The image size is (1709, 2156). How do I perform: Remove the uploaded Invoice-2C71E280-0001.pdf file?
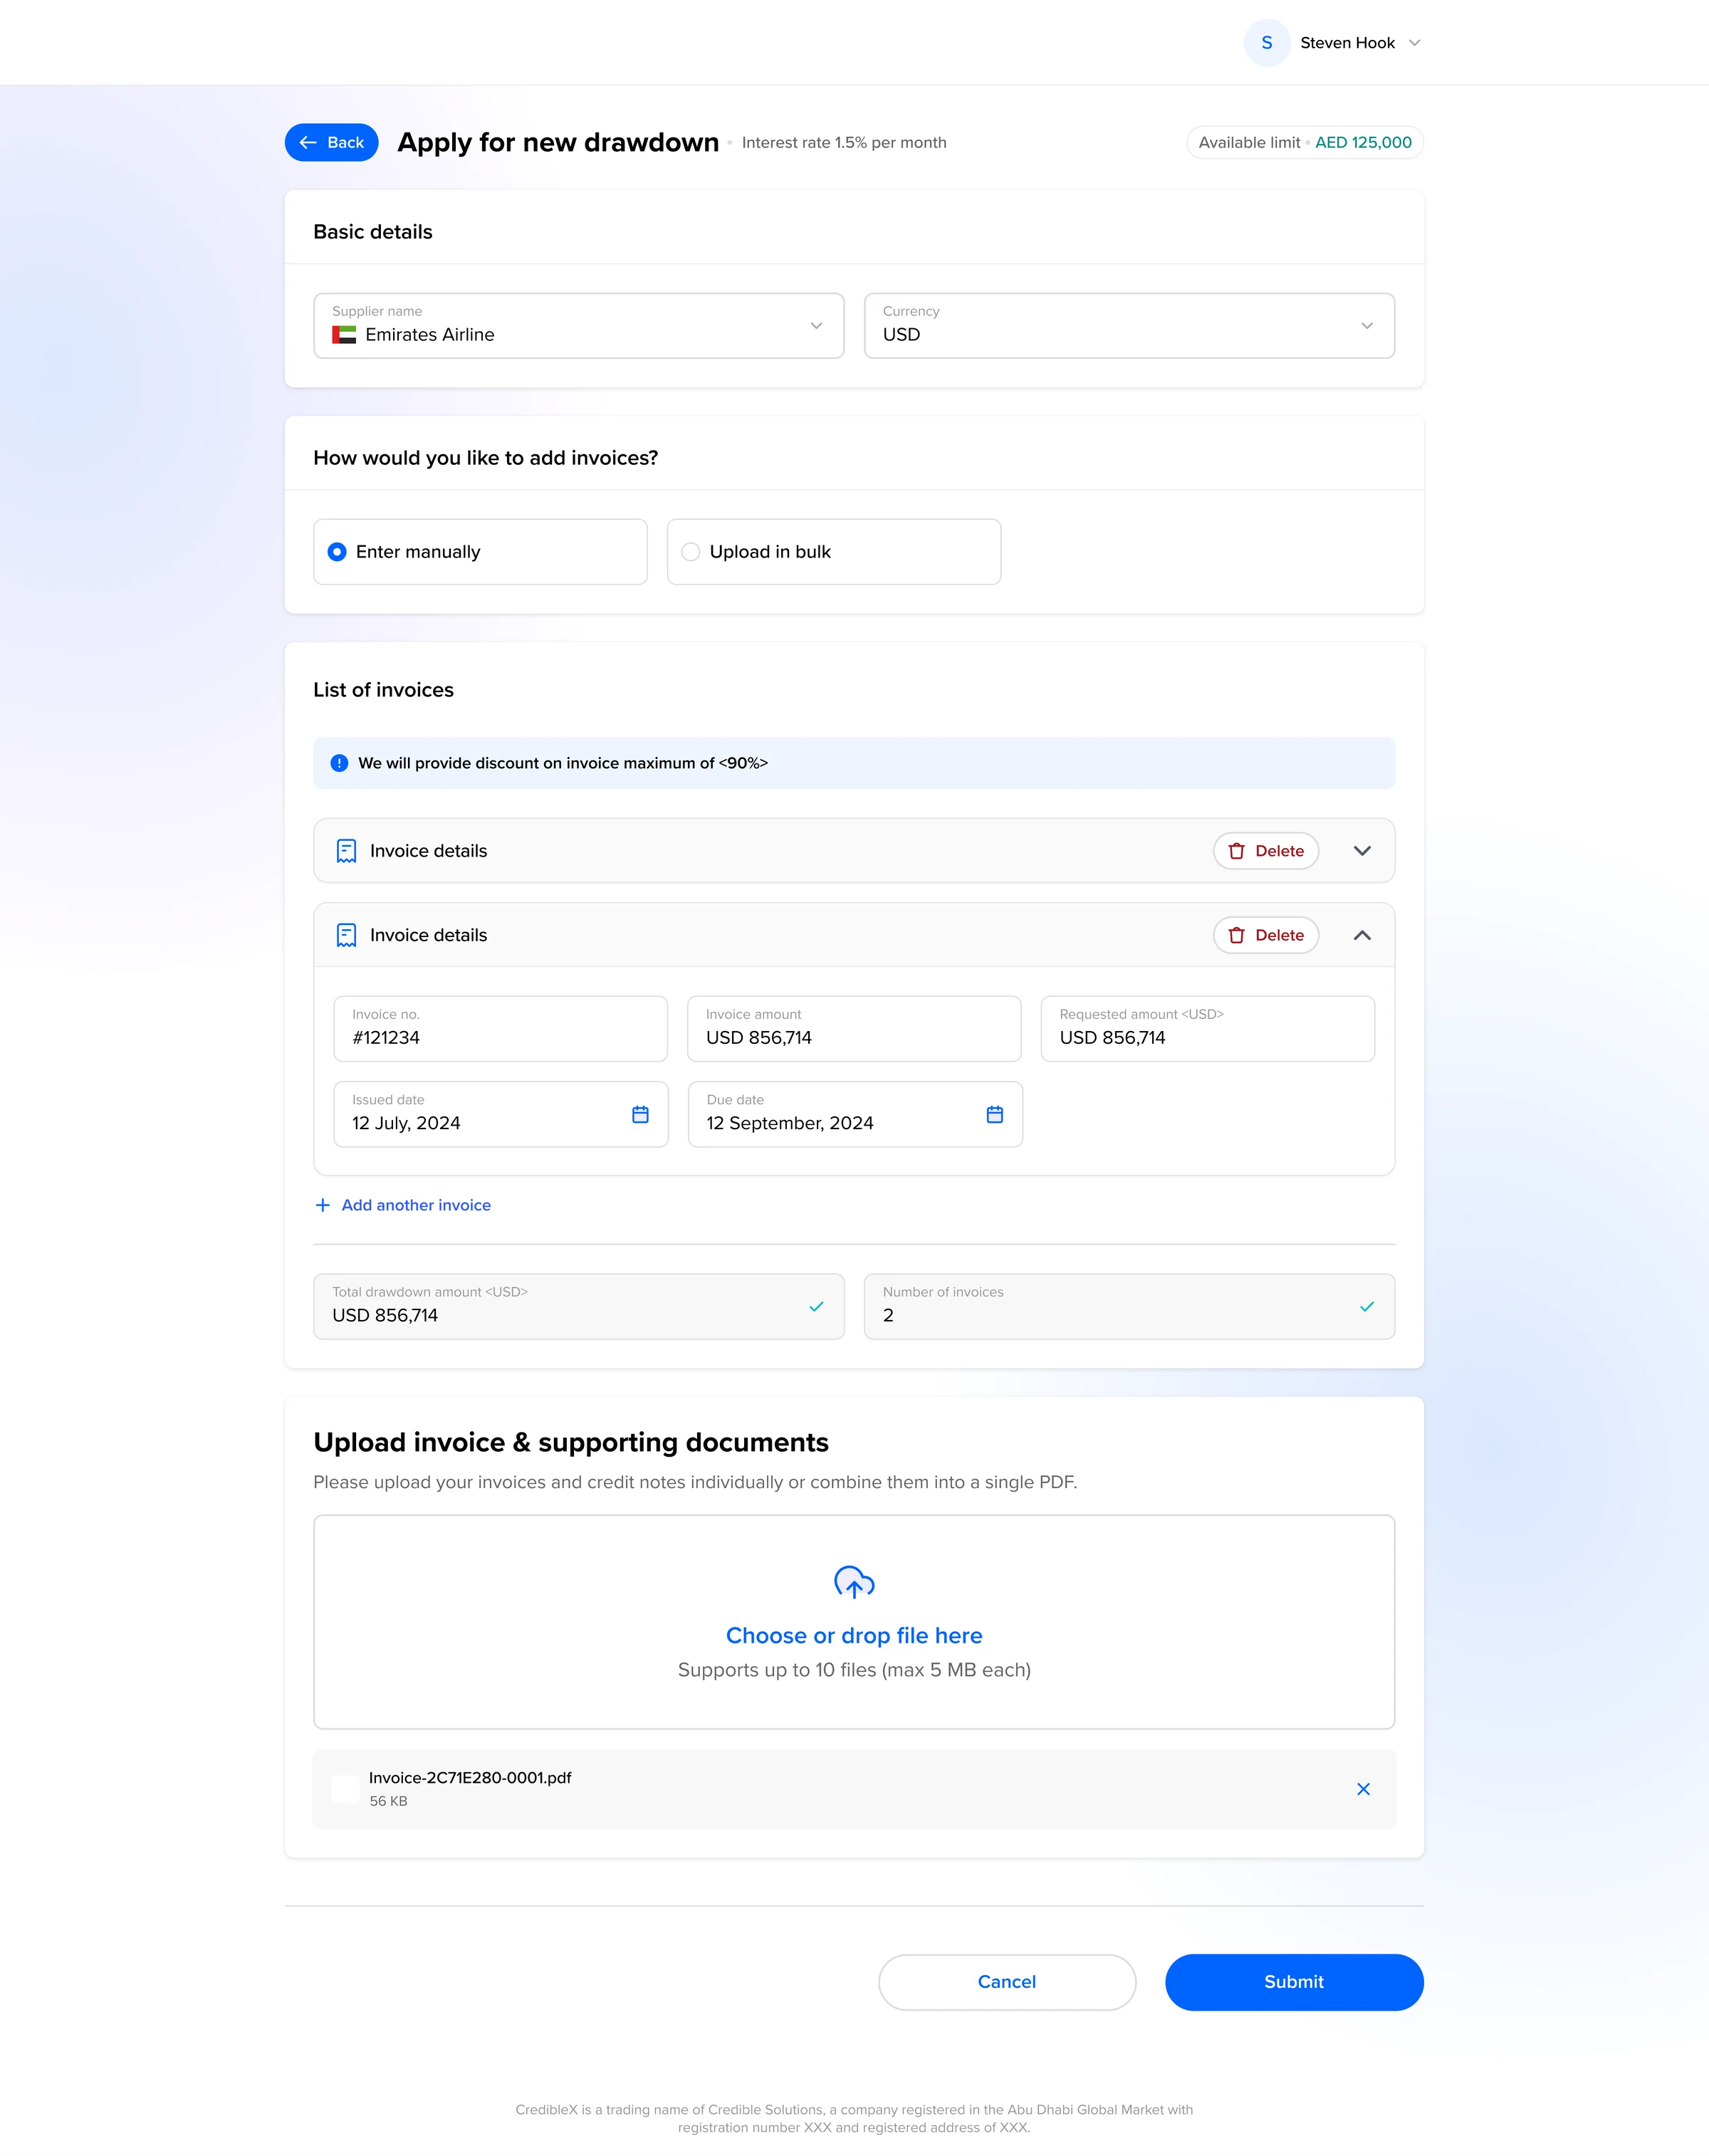(1363, 1789)
